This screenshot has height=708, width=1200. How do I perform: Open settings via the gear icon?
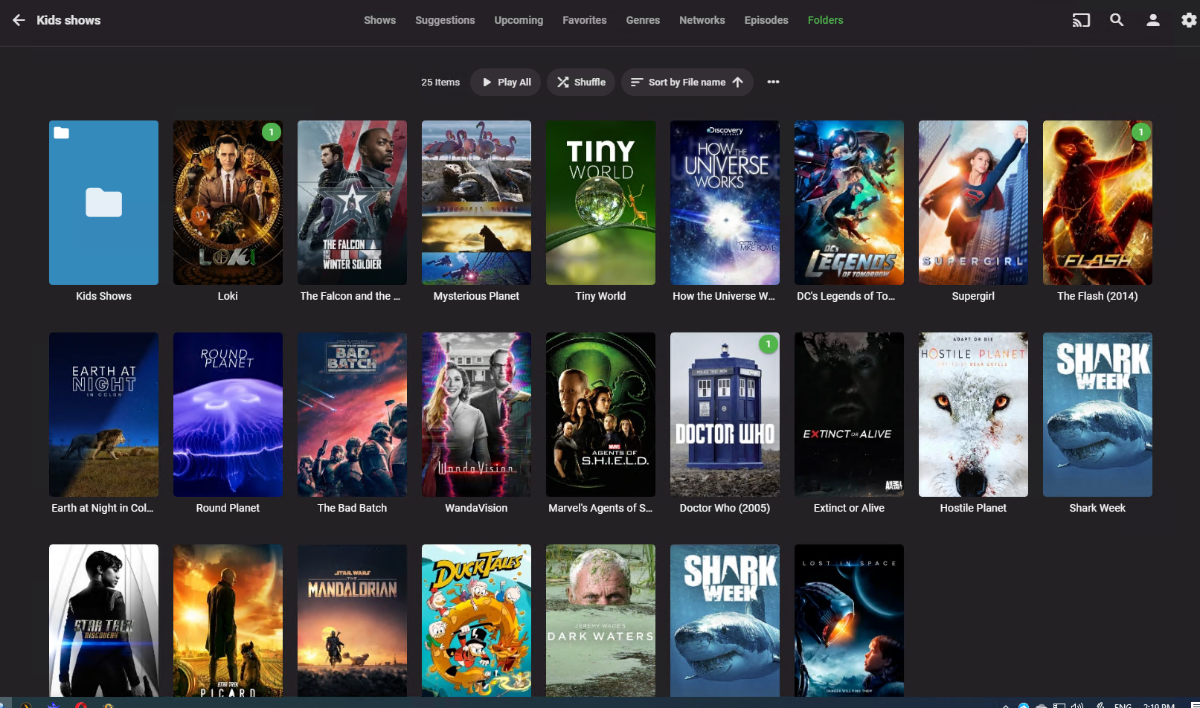tap(1188, 20)
